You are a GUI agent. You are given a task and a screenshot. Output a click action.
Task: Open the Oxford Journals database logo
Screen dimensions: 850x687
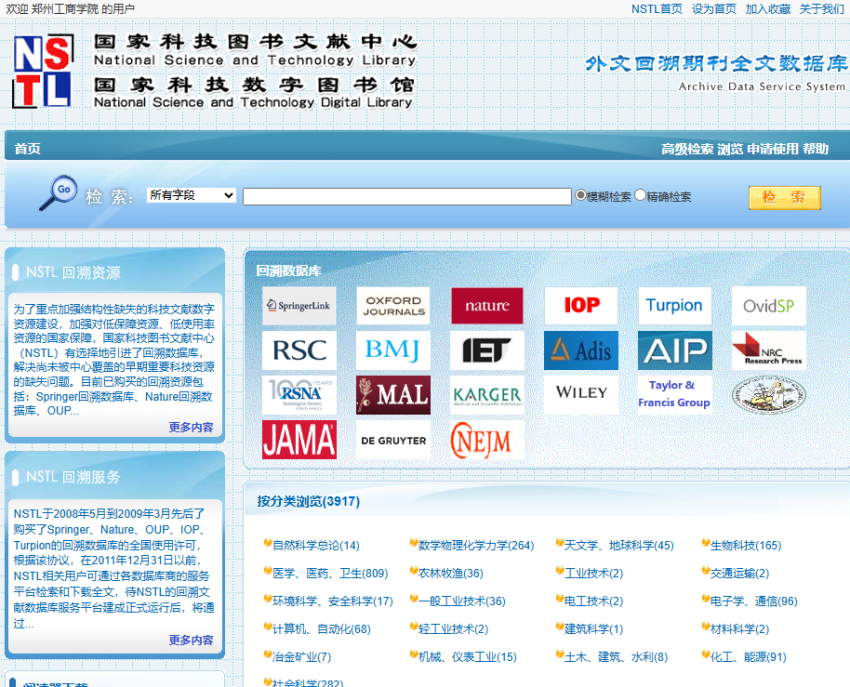click(394, 306)
